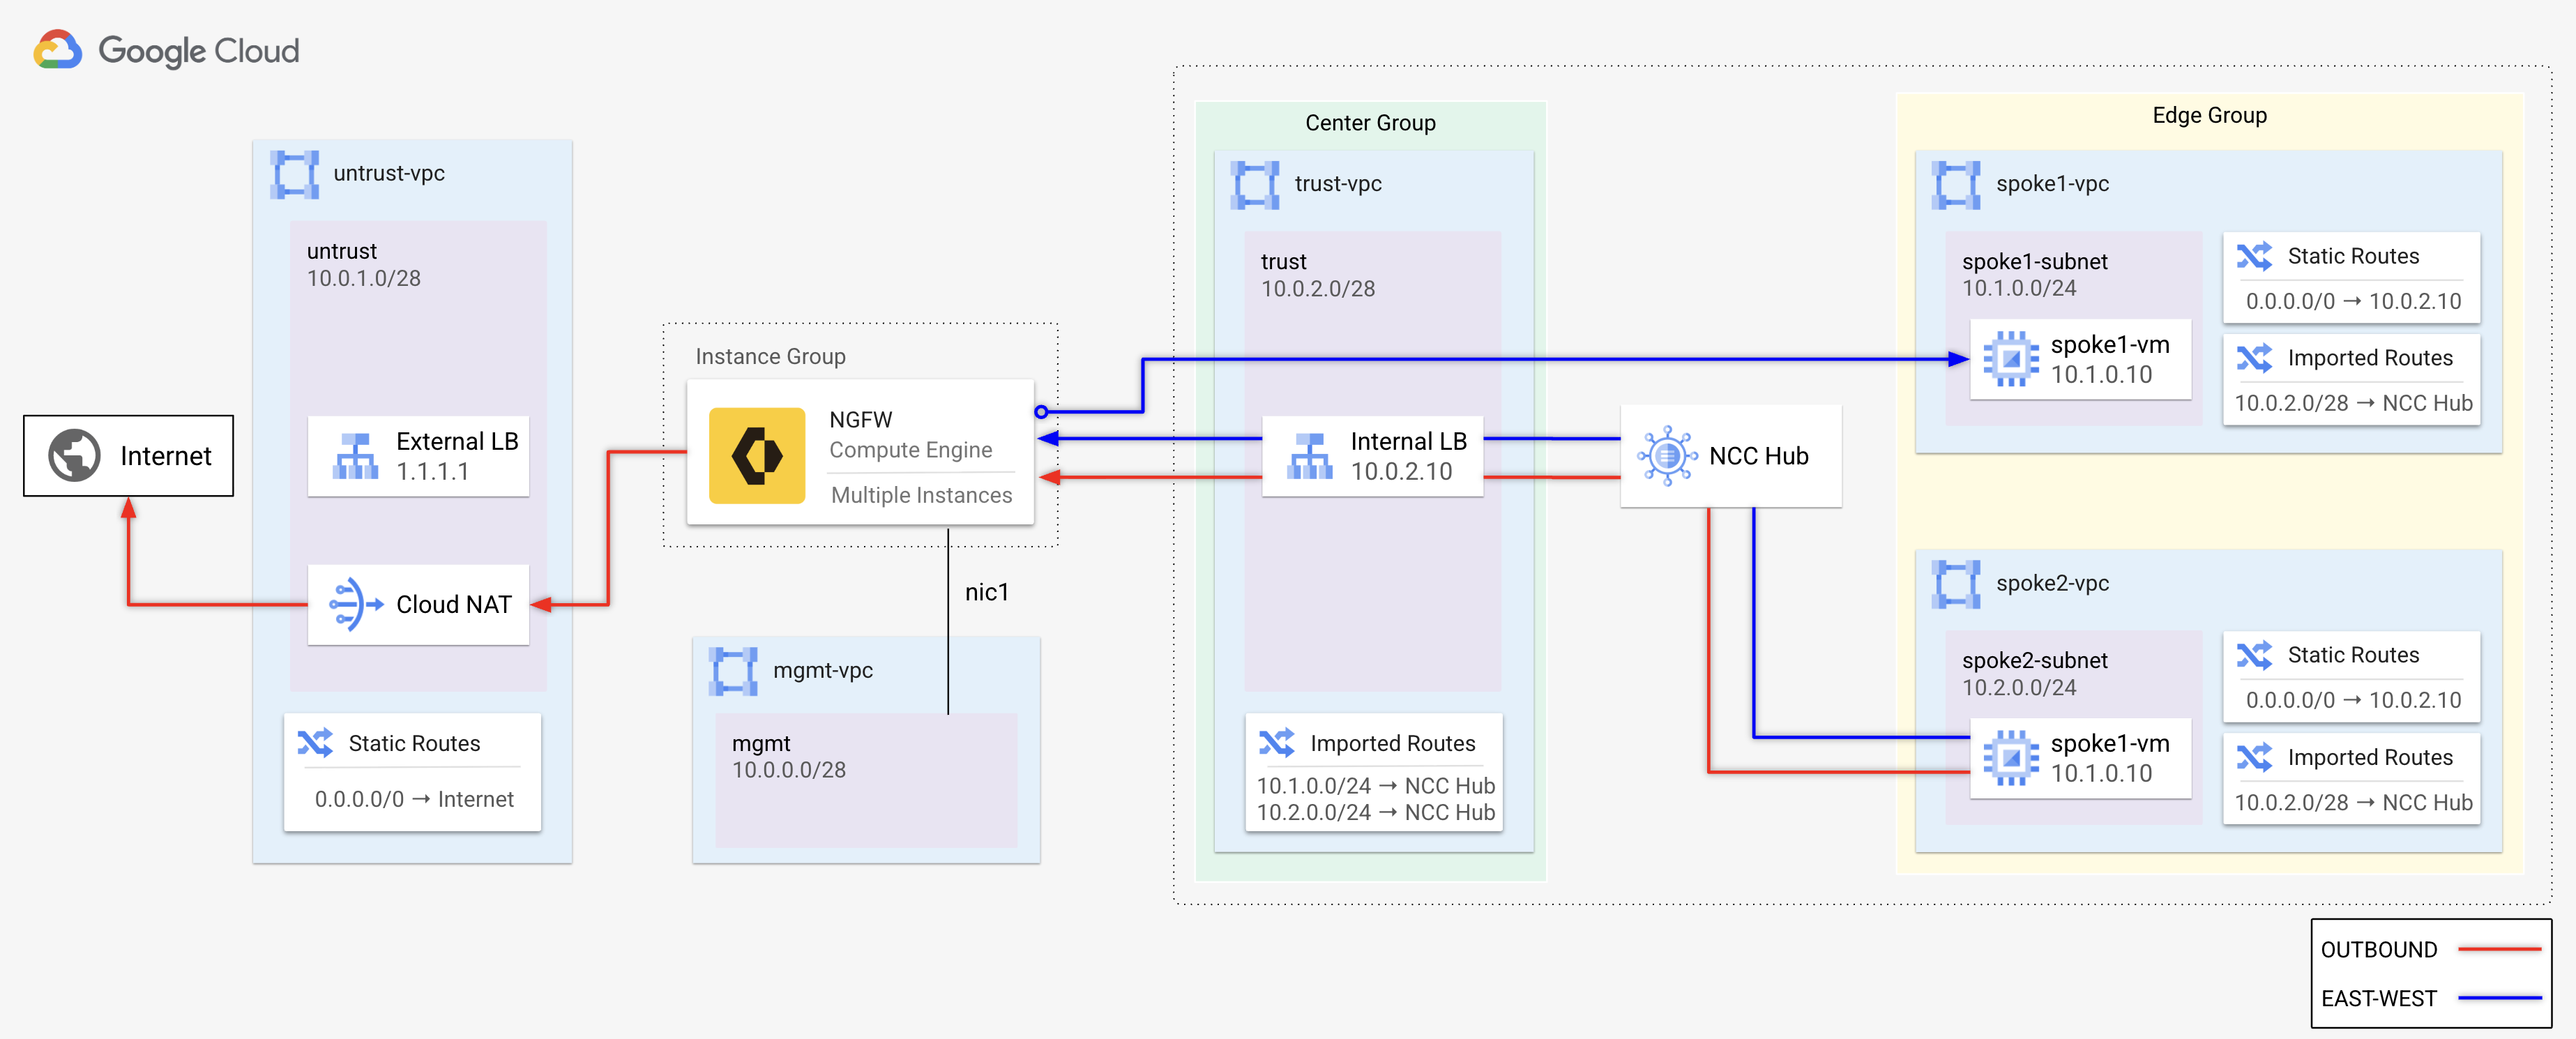The image size is (2576, 1039).
Task: Click the Instance Group label text
Action: (770, 356)
